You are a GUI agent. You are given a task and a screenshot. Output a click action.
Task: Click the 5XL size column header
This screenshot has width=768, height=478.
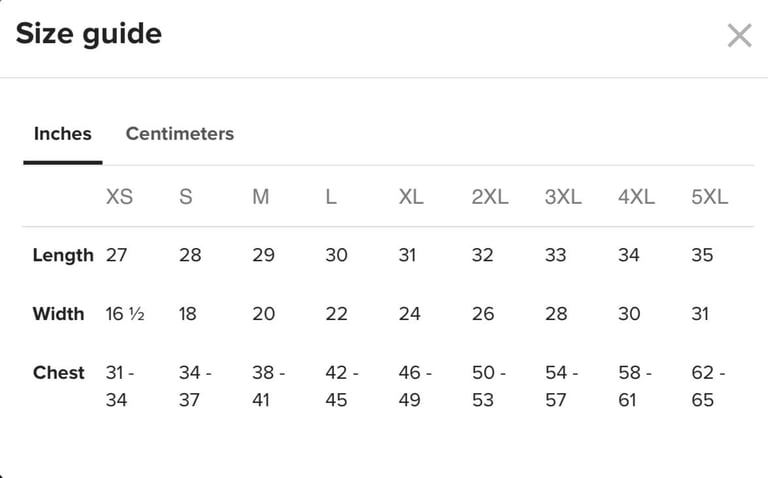(710, 197)
